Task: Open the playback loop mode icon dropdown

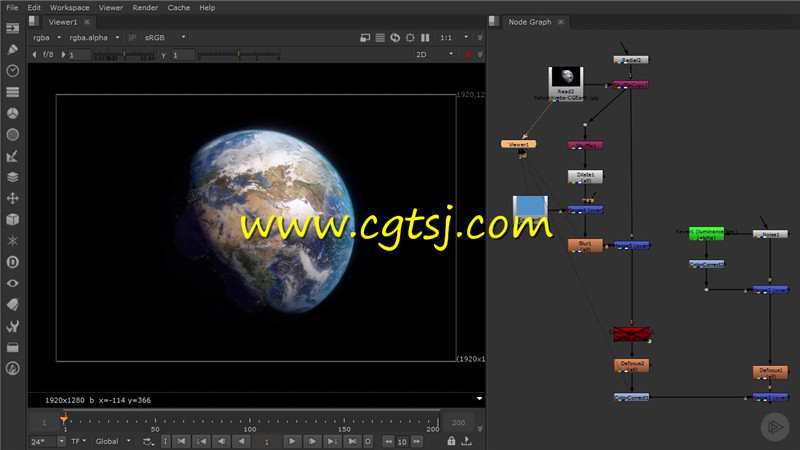Action: tap(148, 441)
